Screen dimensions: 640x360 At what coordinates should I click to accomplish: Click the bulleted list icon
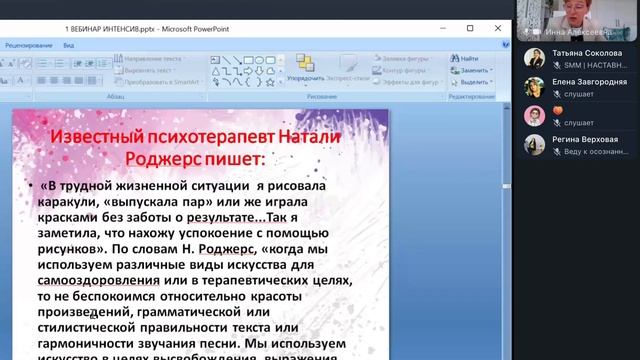click(43, 63)
